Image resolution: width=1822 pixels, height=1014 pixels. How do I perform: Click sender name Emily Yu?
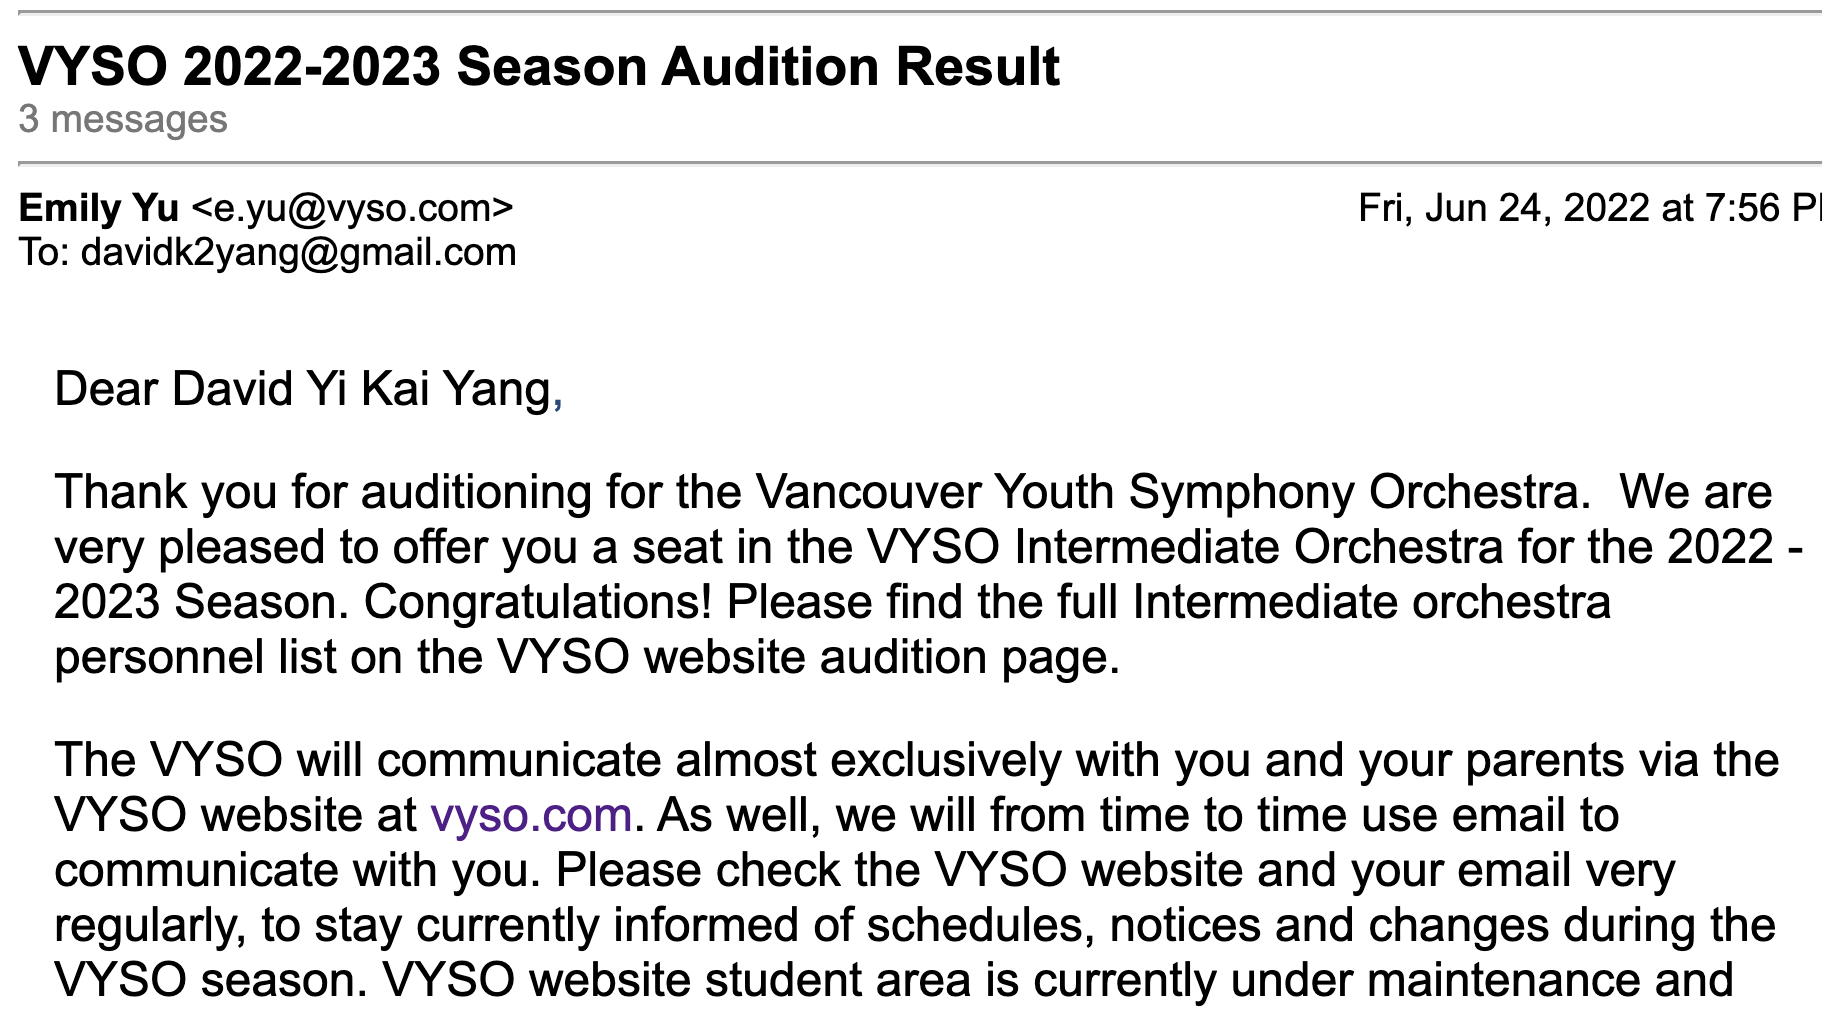98,208
